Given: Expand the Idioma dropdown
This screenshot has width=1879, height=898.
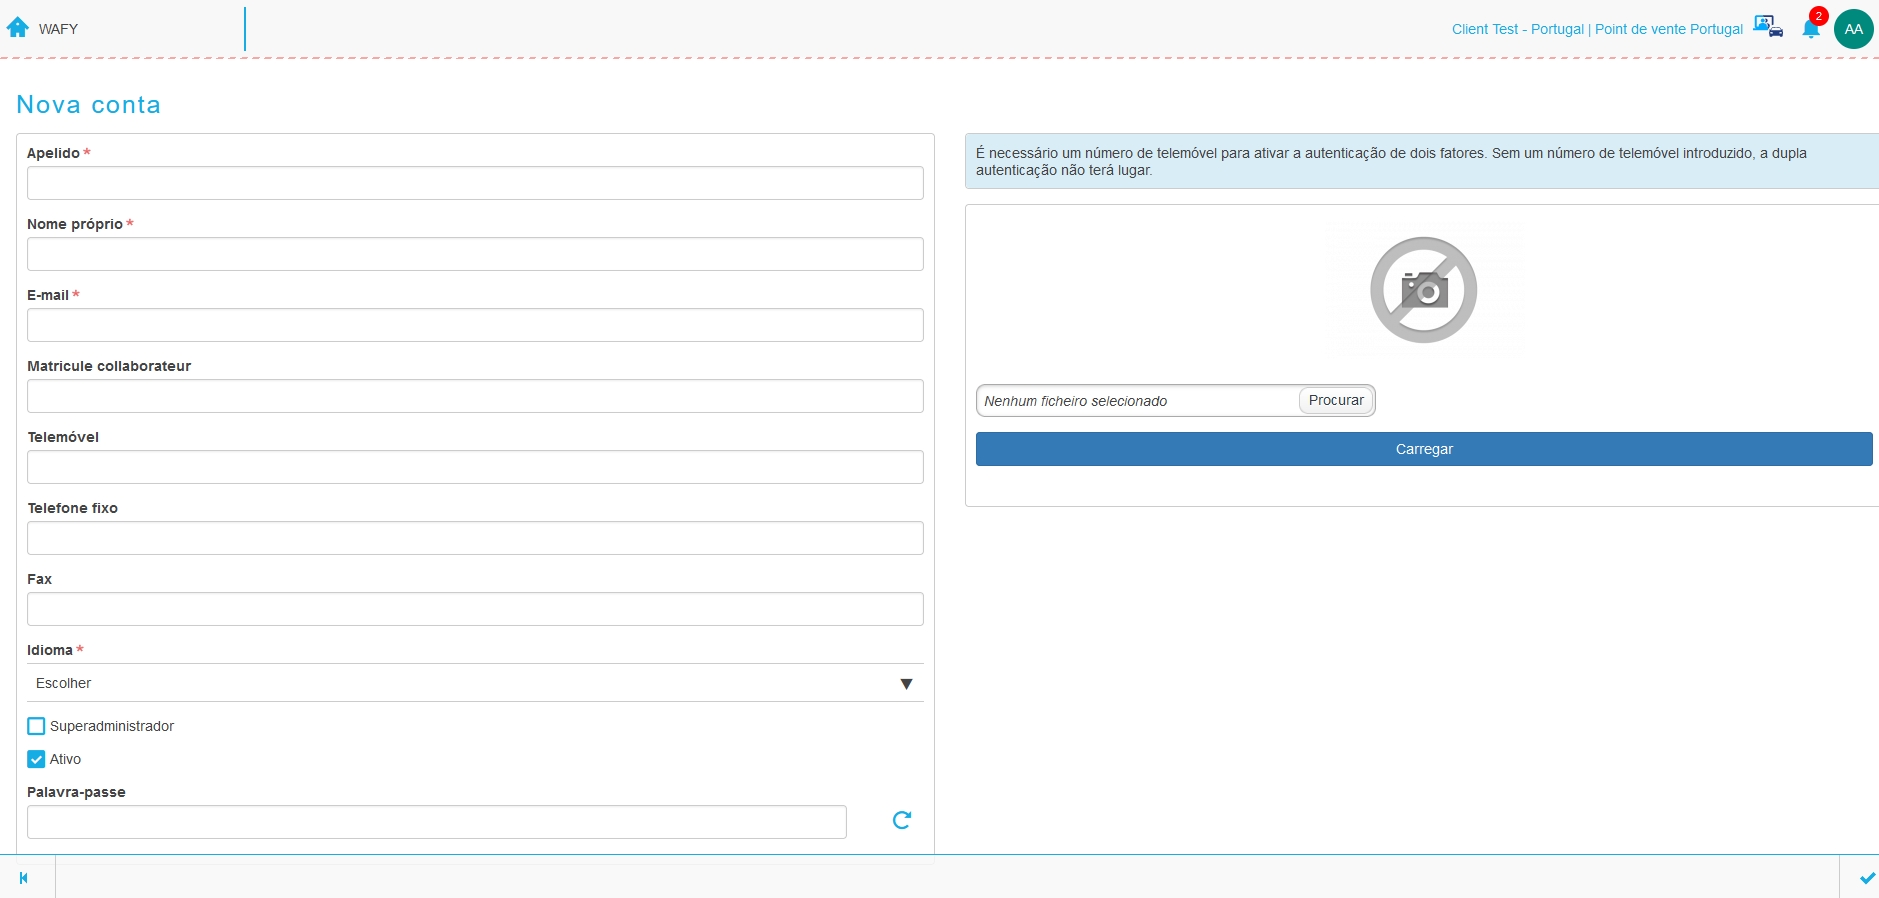Looking at the screenshot, I should pos(475,683).
